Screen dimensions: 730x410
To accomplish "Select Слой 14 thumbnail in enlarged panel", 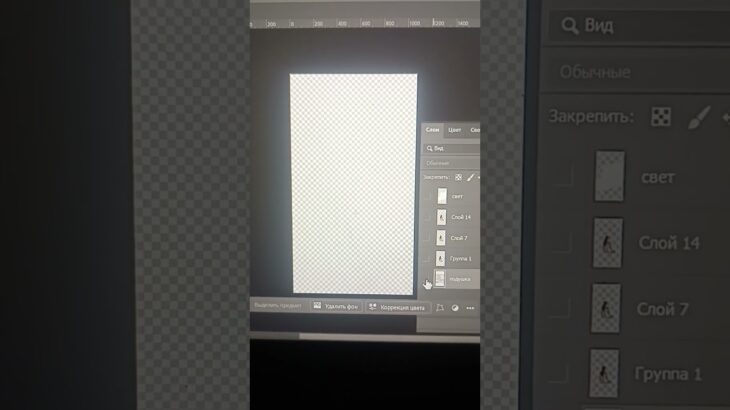I will [x=608, y=242].
